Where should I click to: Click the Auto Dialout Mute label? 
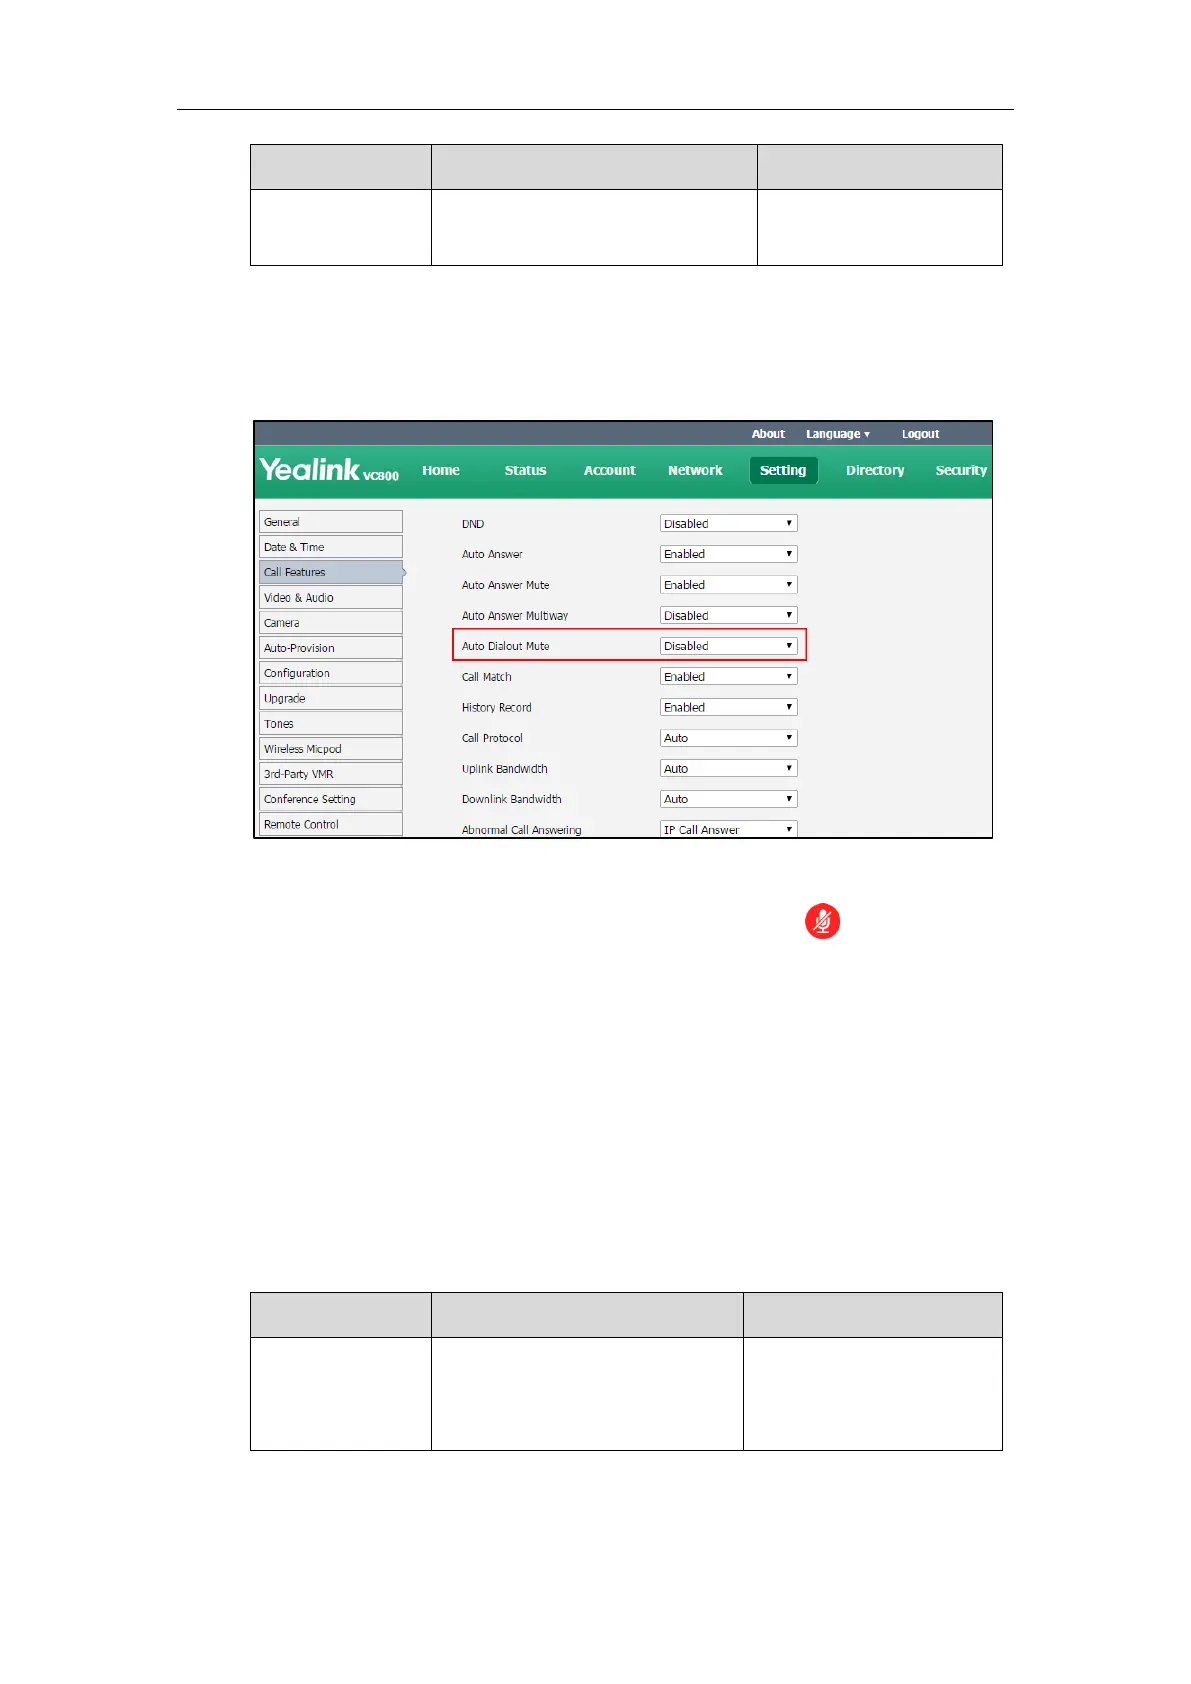505,646
